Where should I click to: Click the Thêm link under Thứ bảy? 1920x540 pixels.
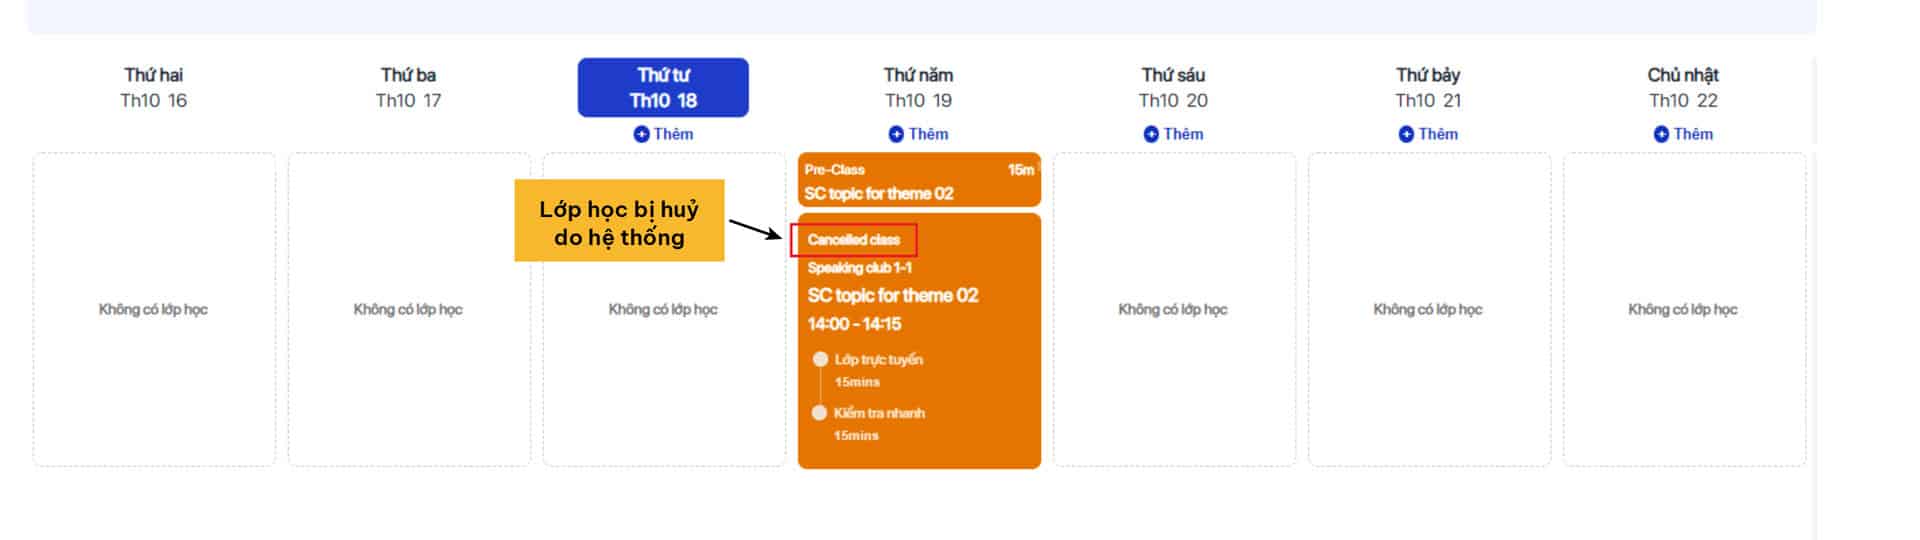pyautogui.click(x=1438, y=134)
